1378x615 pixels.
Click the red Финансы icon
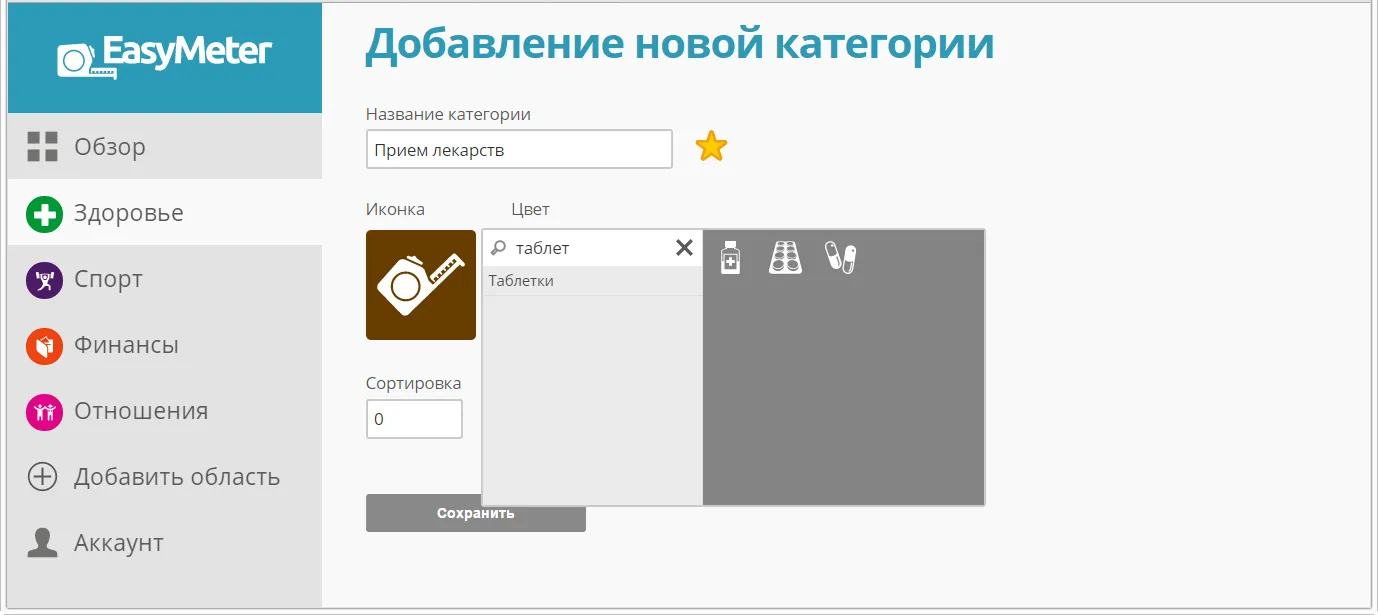[x=42, y=345]
